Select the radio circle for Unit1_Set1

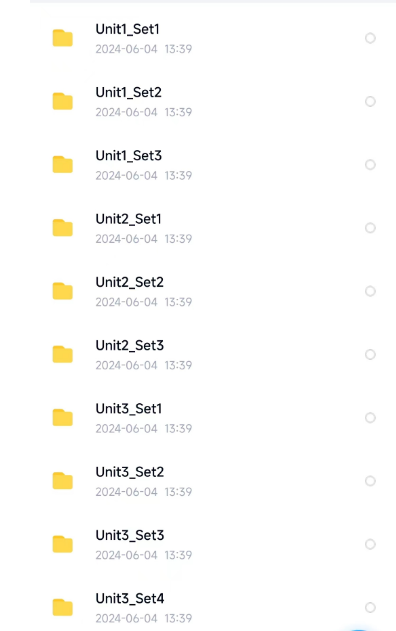370,38
